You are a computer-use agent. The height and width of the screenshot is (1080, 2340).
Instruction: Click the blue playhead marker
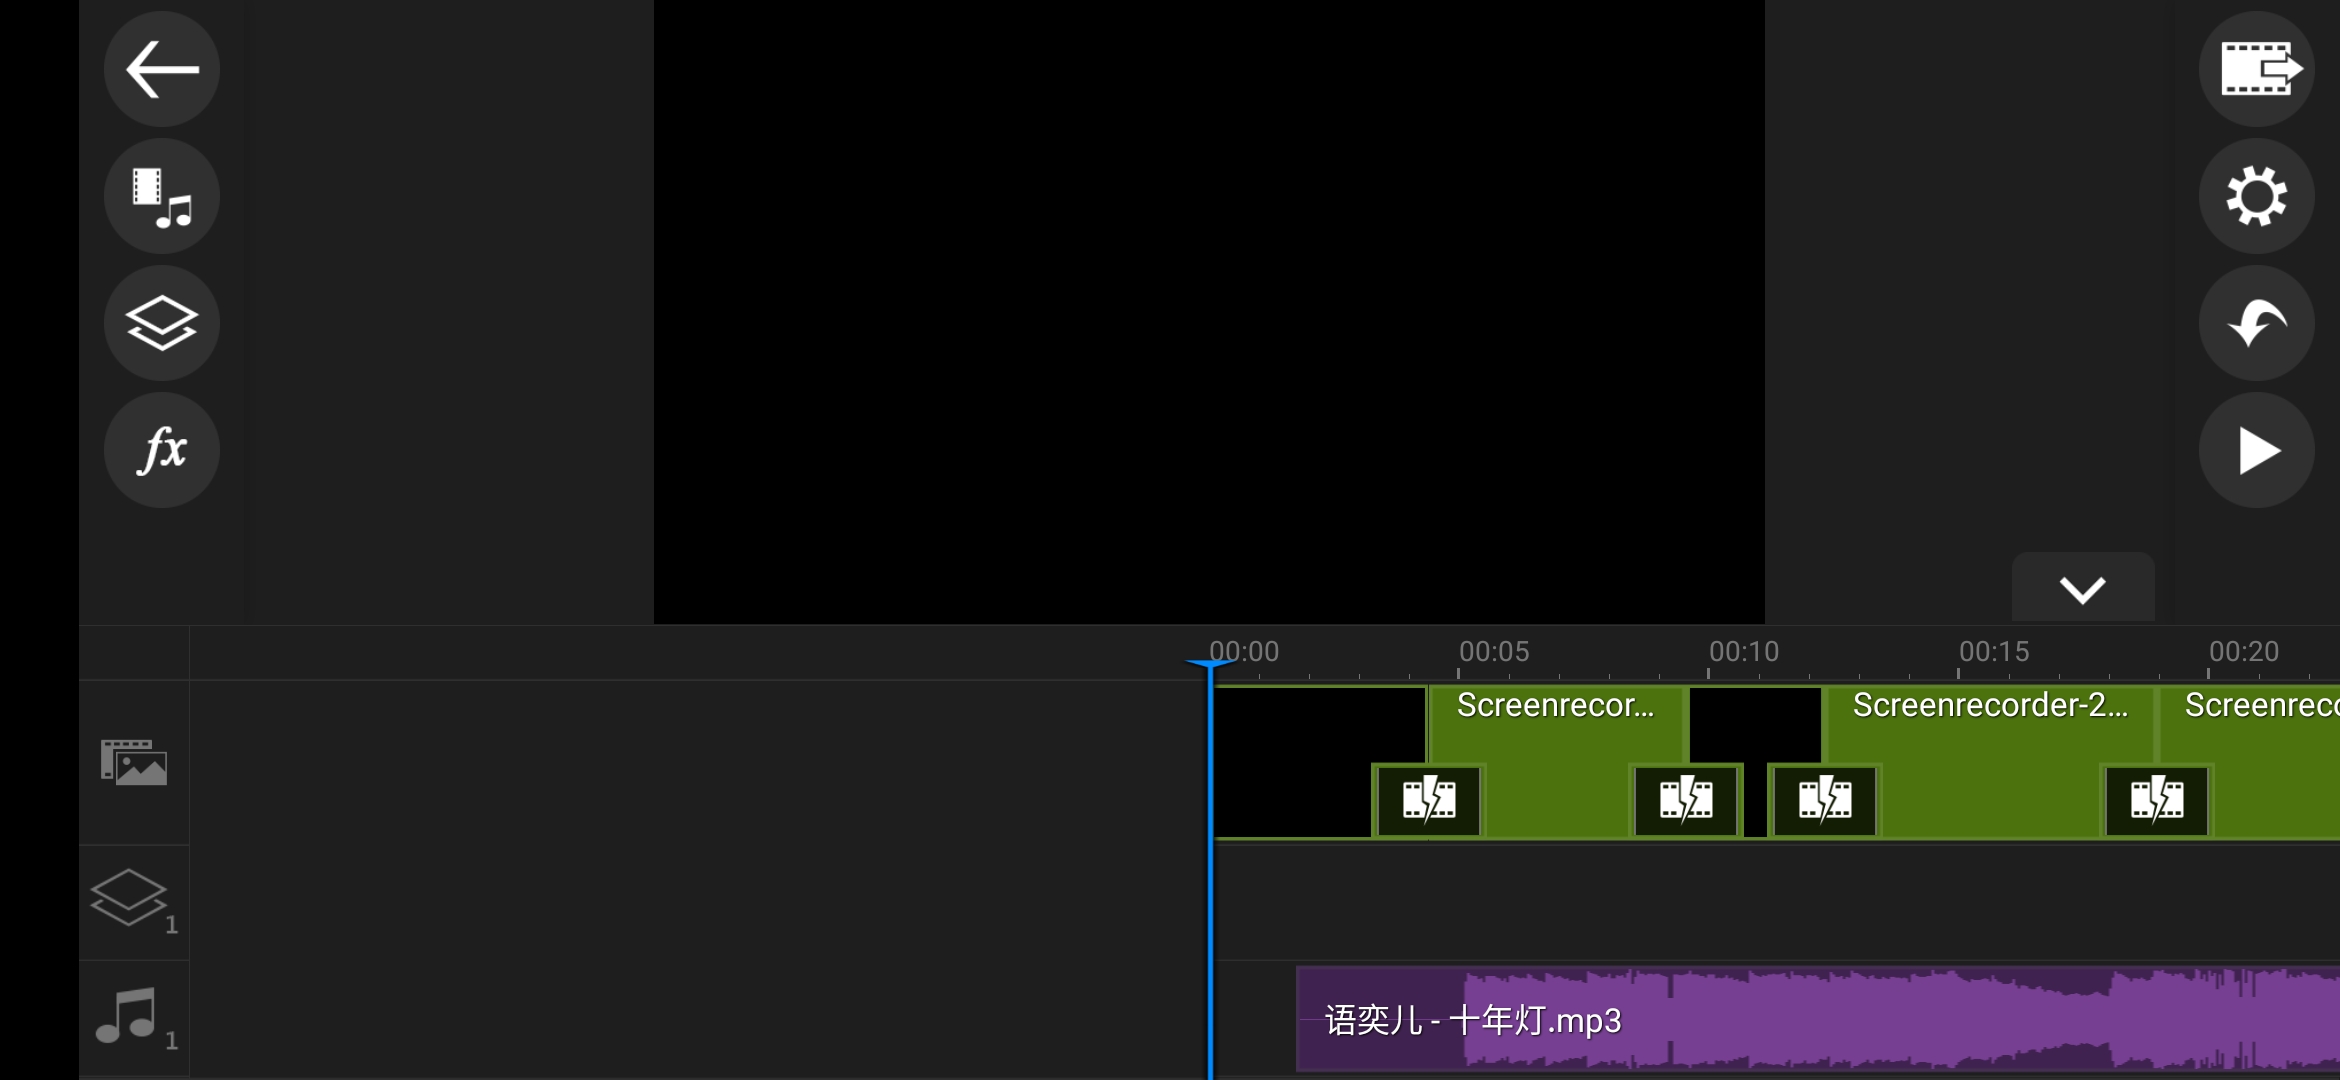tap(1211, 663)
